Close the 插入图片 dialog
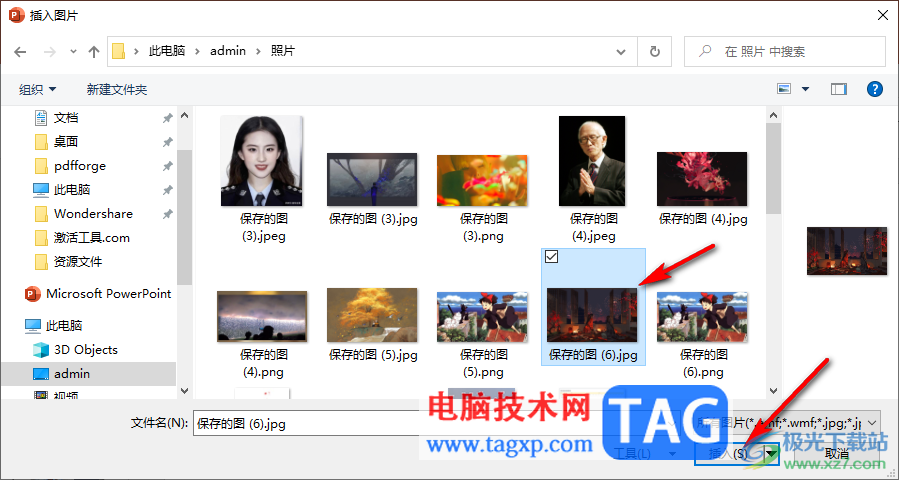The width and height of the screenshot is (899, 480). [883, 15]
